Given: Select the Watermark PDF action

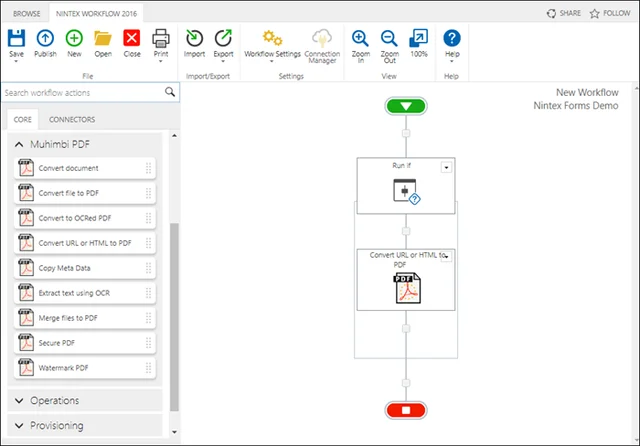Looking at the screenshot, I should [85, 368].
